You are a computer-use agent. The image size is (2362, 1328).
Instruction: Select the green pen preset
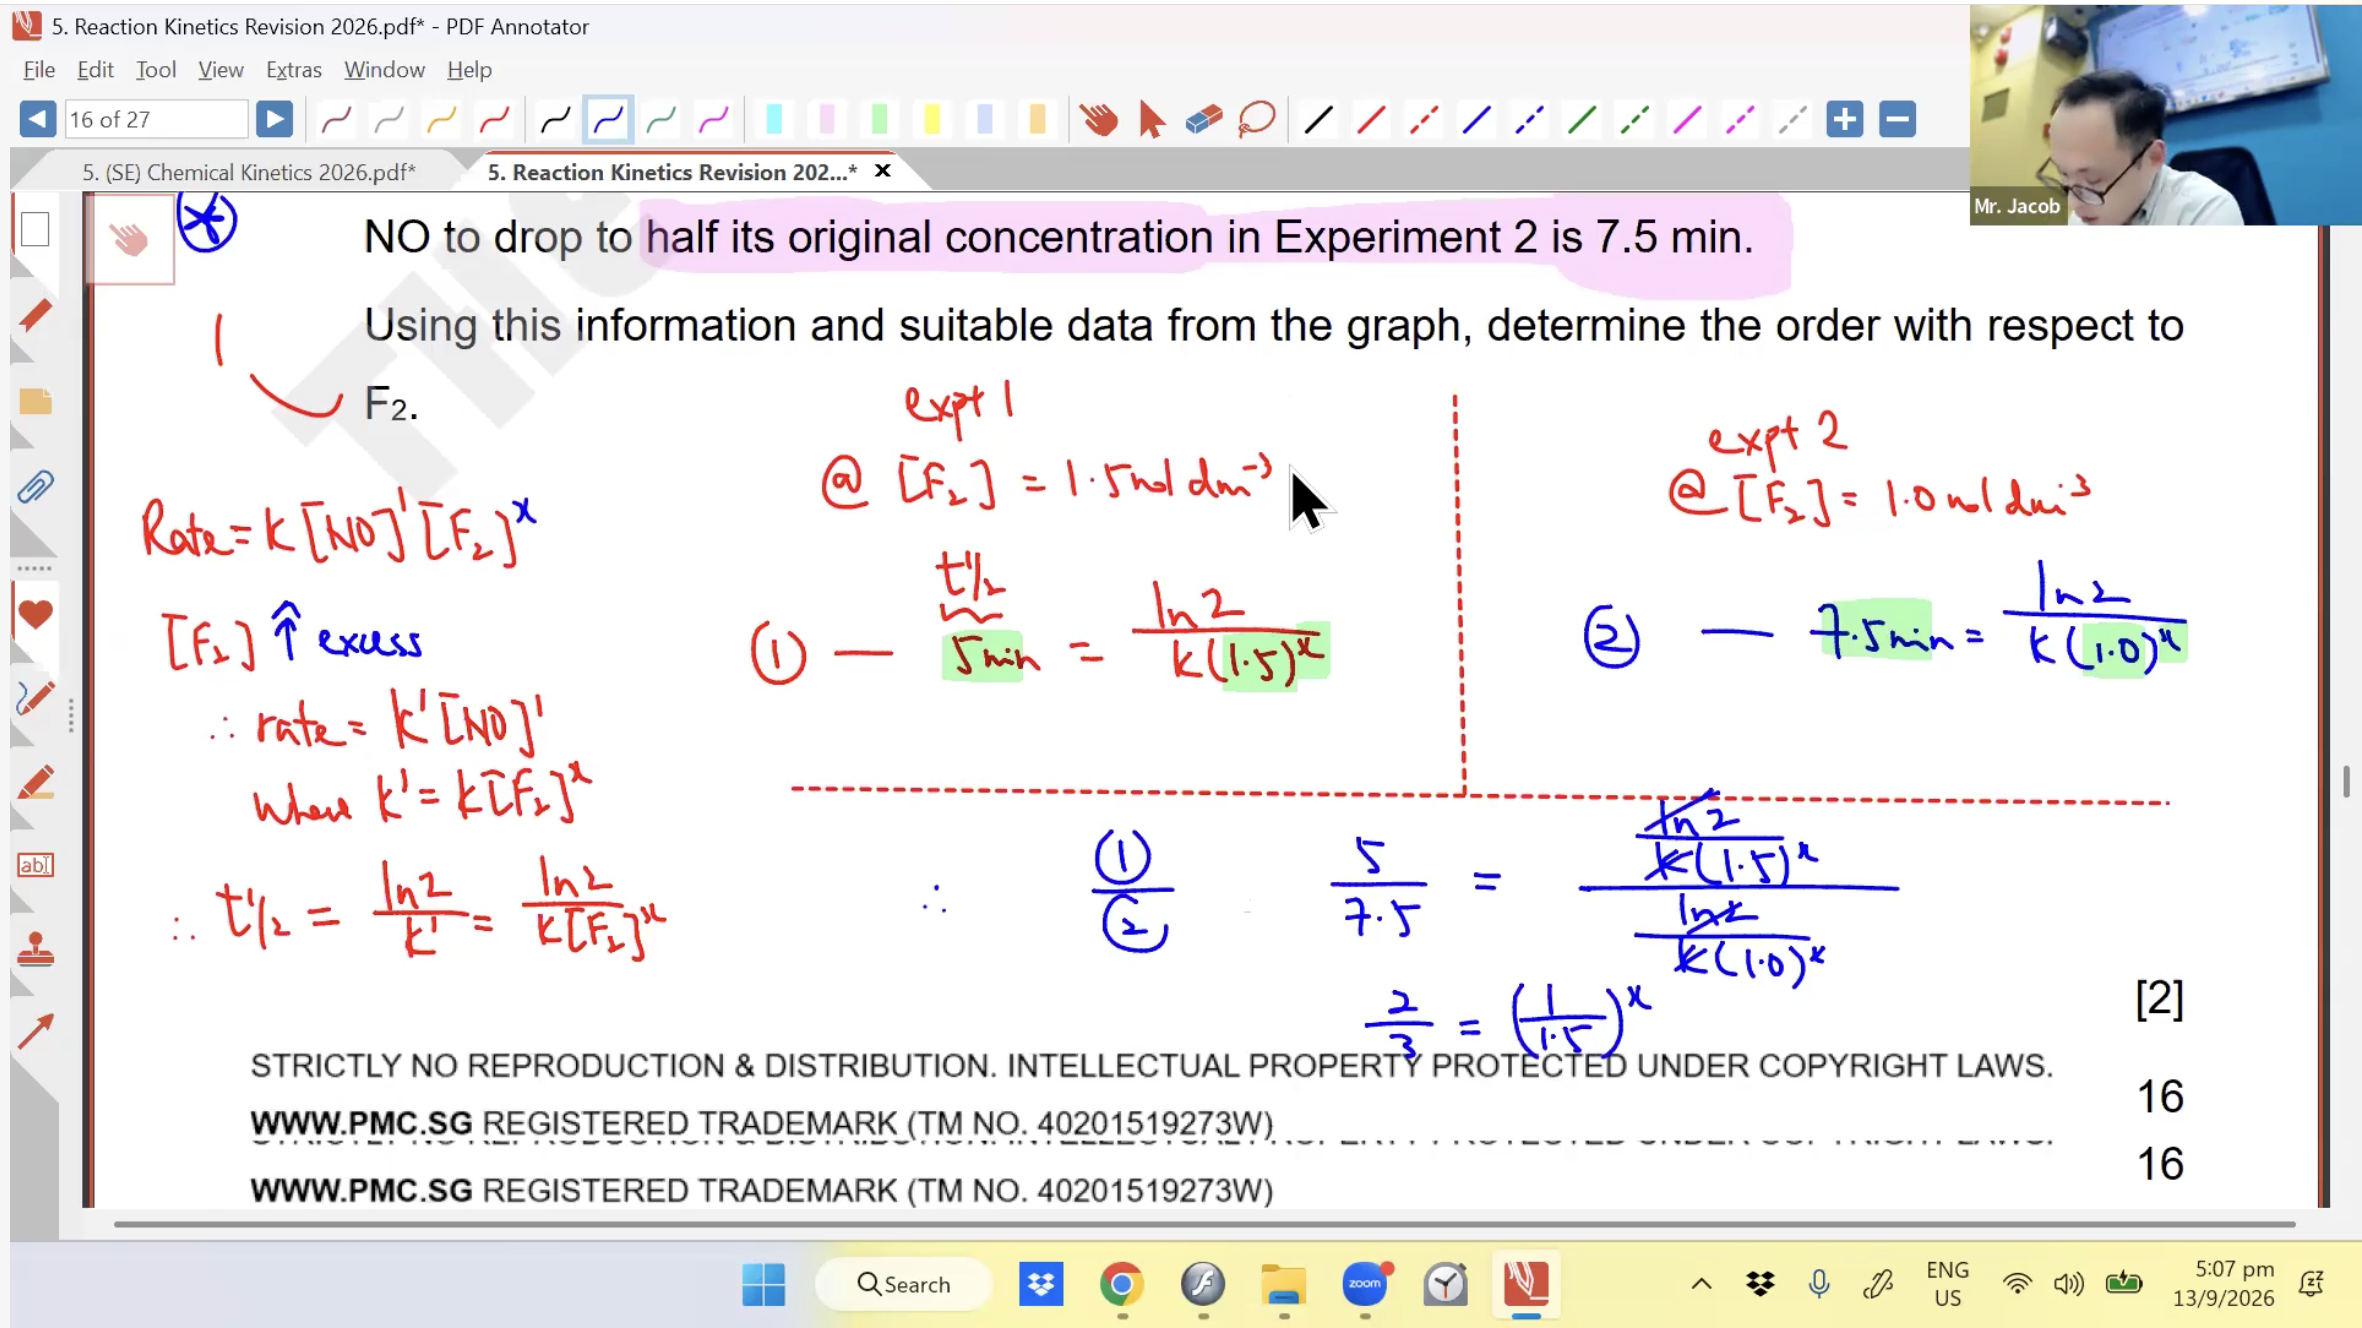(661, 120)
